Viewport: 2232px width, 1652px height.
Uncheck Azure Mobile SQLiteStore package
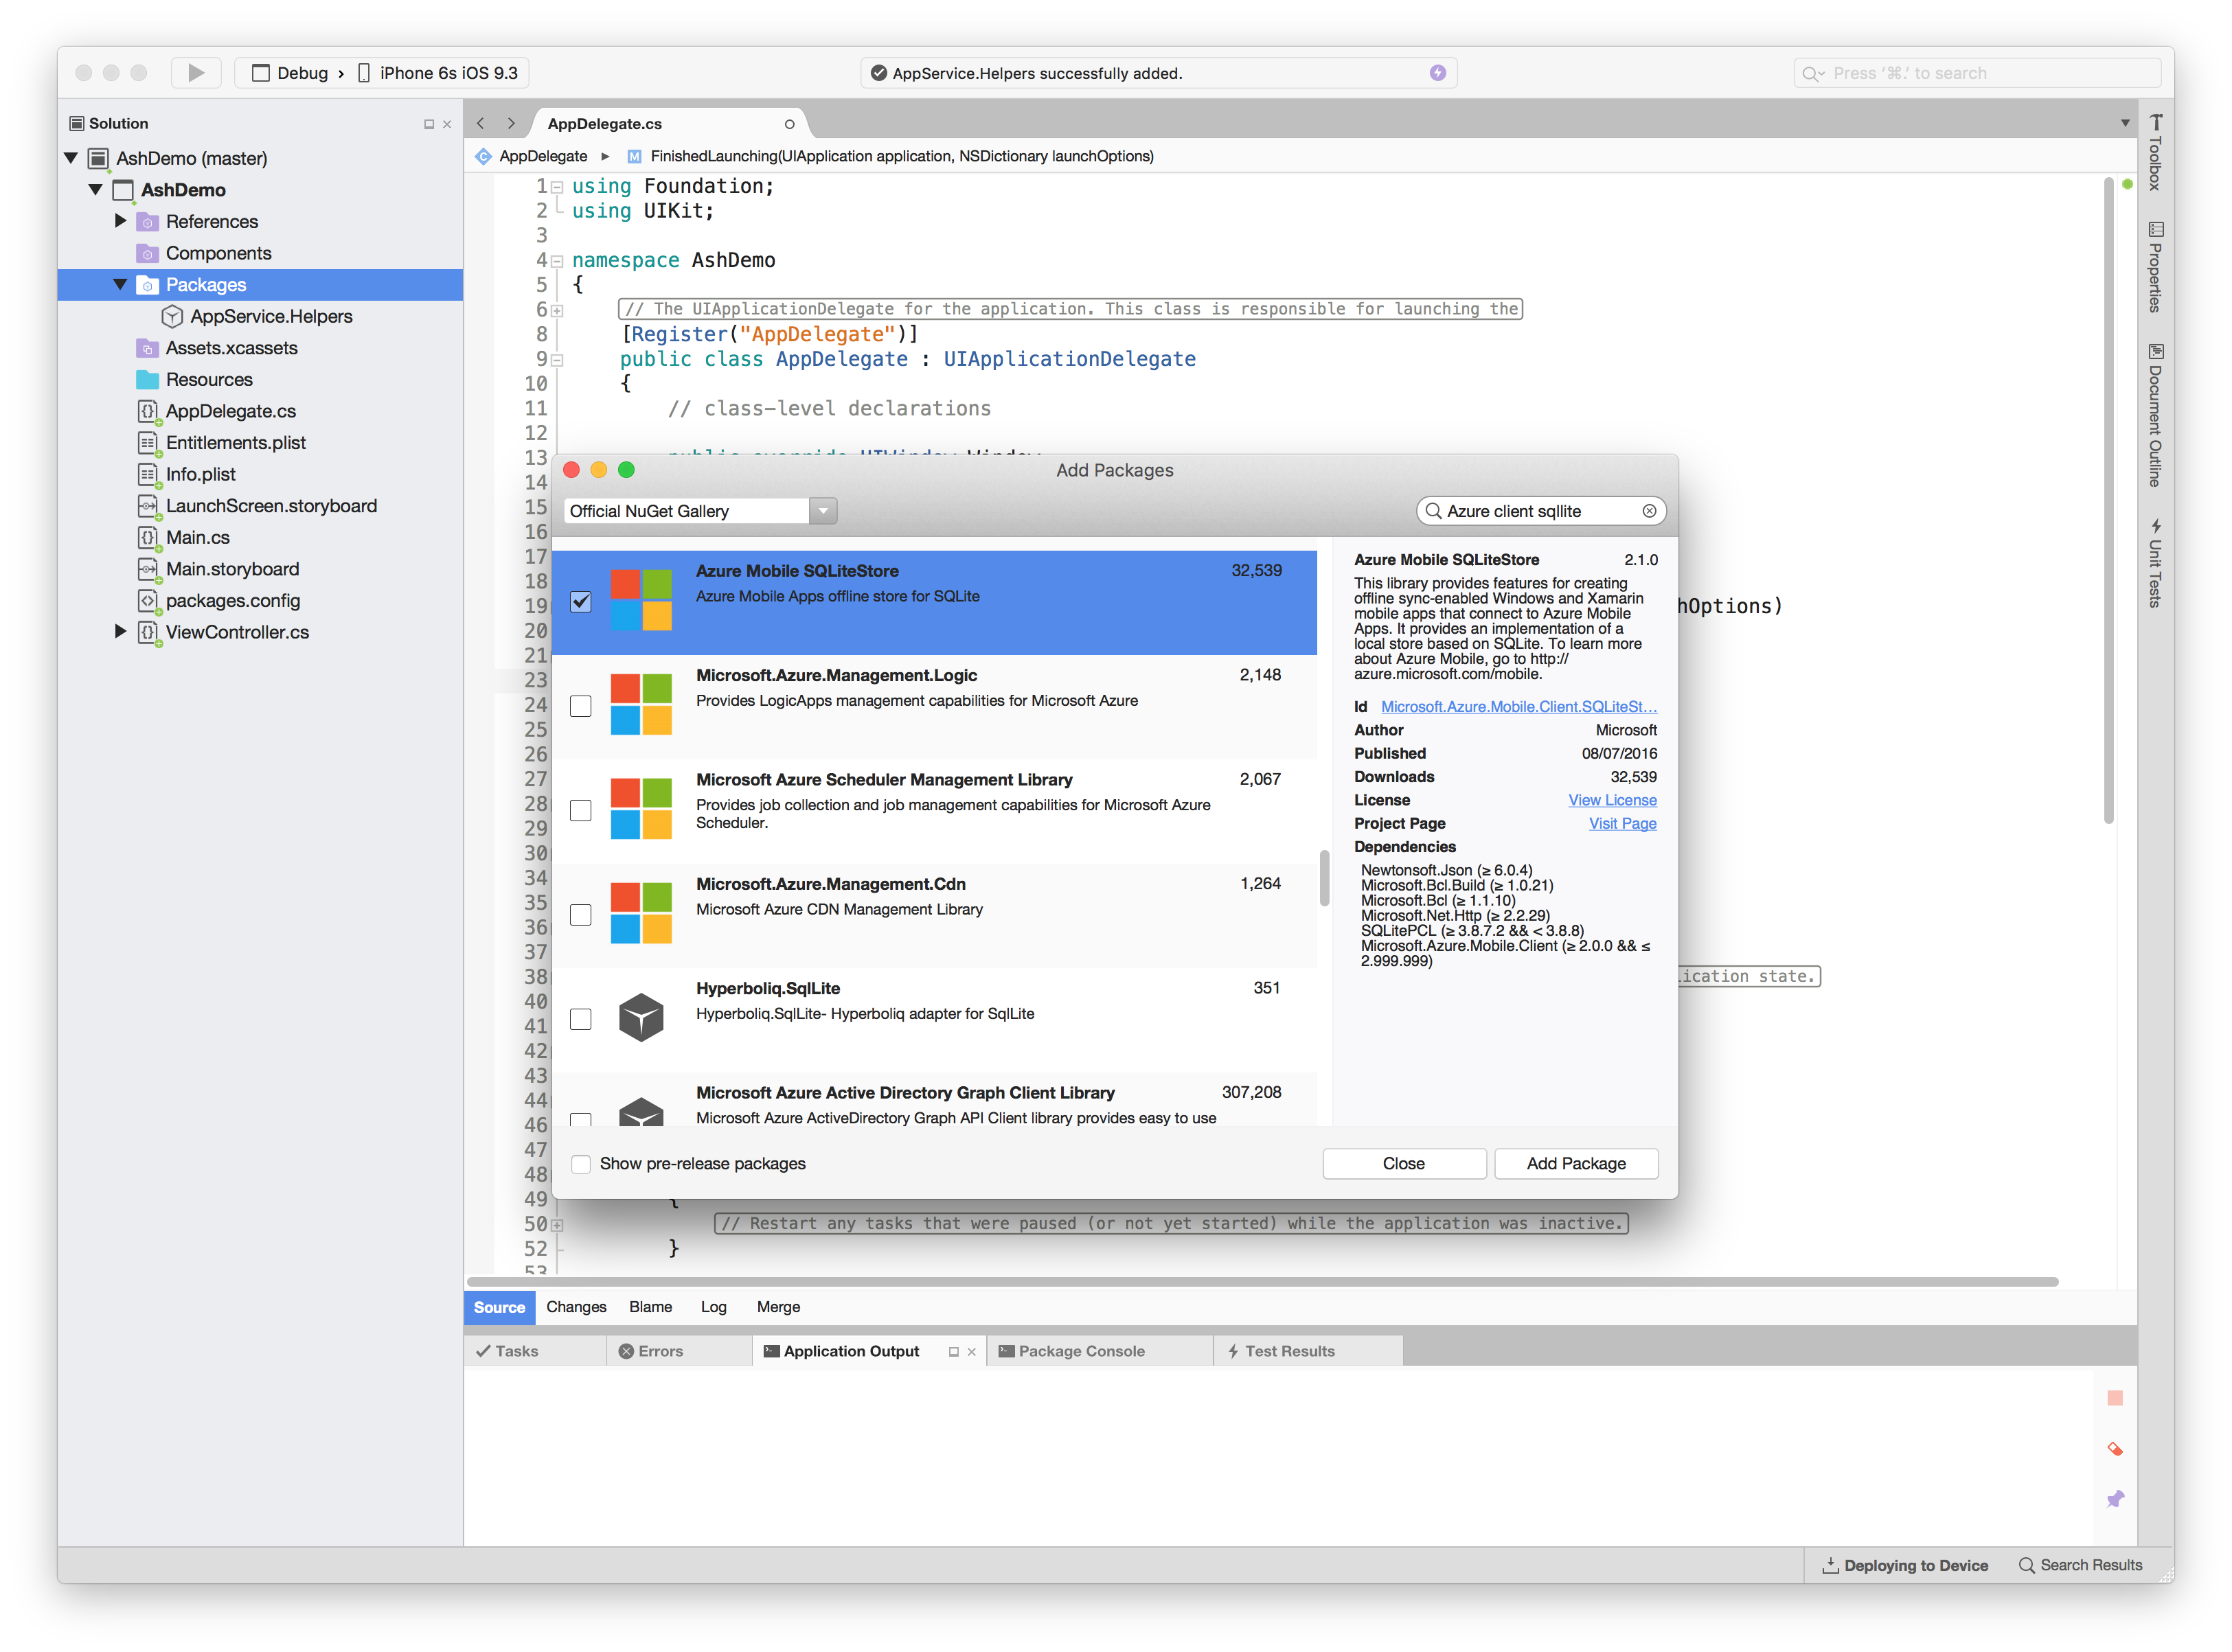[581, 601]
